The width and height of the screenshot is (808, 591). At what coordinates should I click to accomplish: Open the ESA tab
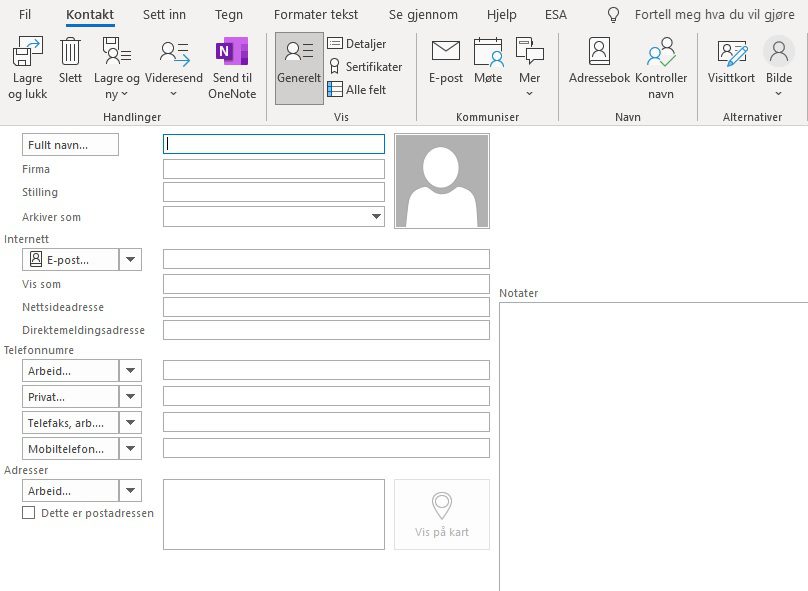[x=556, y=14]
